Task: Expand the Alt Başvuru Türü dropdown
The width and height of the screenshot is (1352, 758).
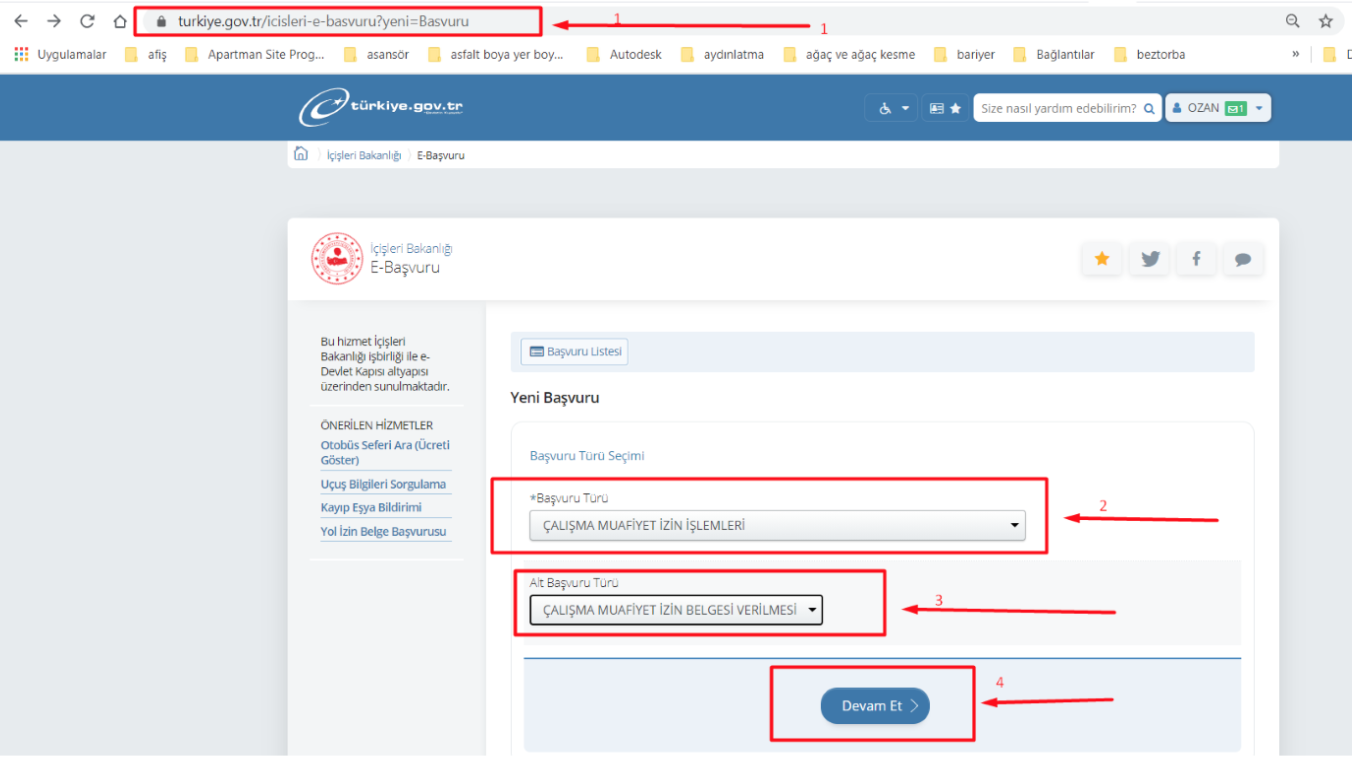Action: pyautogui.click(x=675, y=610)
